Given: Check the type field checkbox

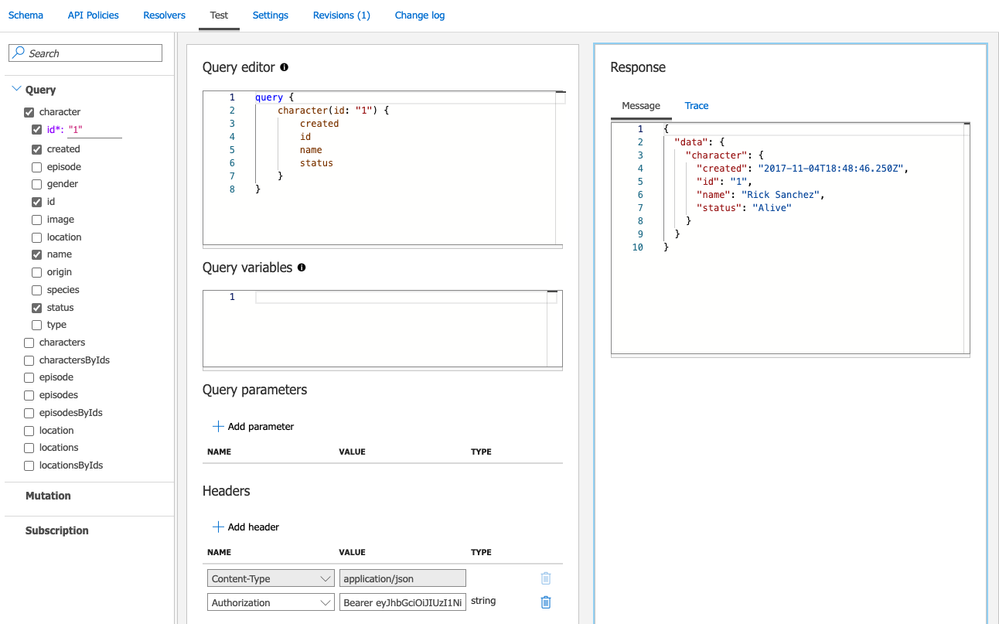Looking at the screenshot, I should 36,325.
